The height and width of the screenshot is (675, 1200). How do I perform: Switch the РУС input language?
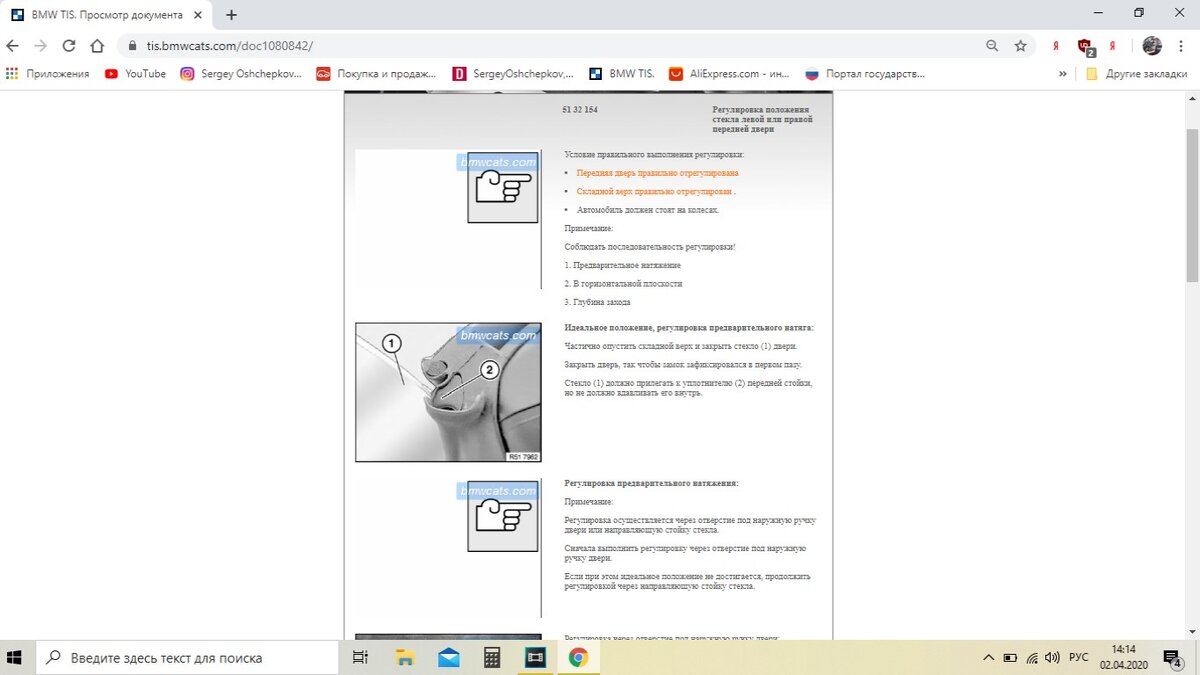pyautogui.click(x=1078, y=657)
